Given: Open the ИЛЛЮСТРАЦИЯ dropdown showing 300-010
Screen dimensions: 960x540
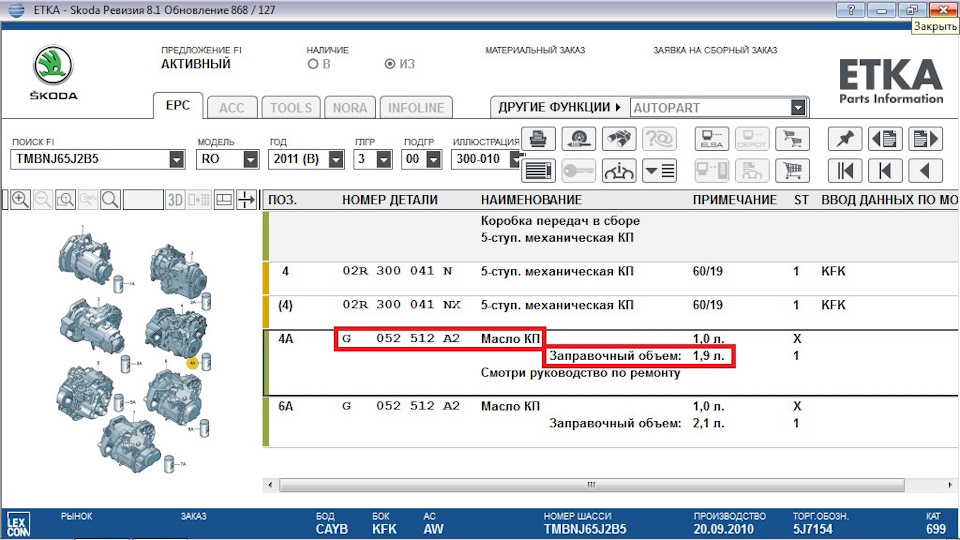Looking at the screenshot, I should click(x=516, y=159).
